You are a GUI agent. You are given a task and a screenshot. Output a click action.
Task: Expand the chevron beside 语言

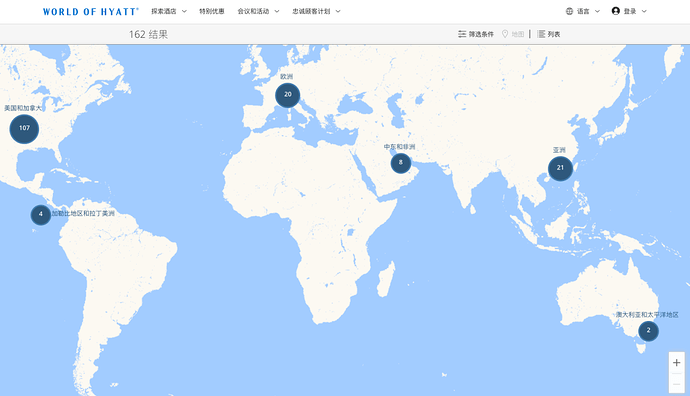click(x=597, y=11)
